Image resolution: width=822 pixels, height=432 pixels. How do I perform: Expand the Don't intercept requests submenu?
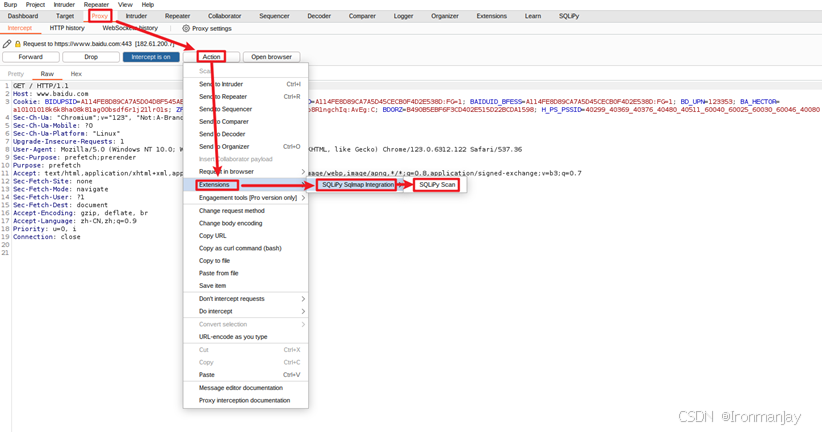pos(303,299)
